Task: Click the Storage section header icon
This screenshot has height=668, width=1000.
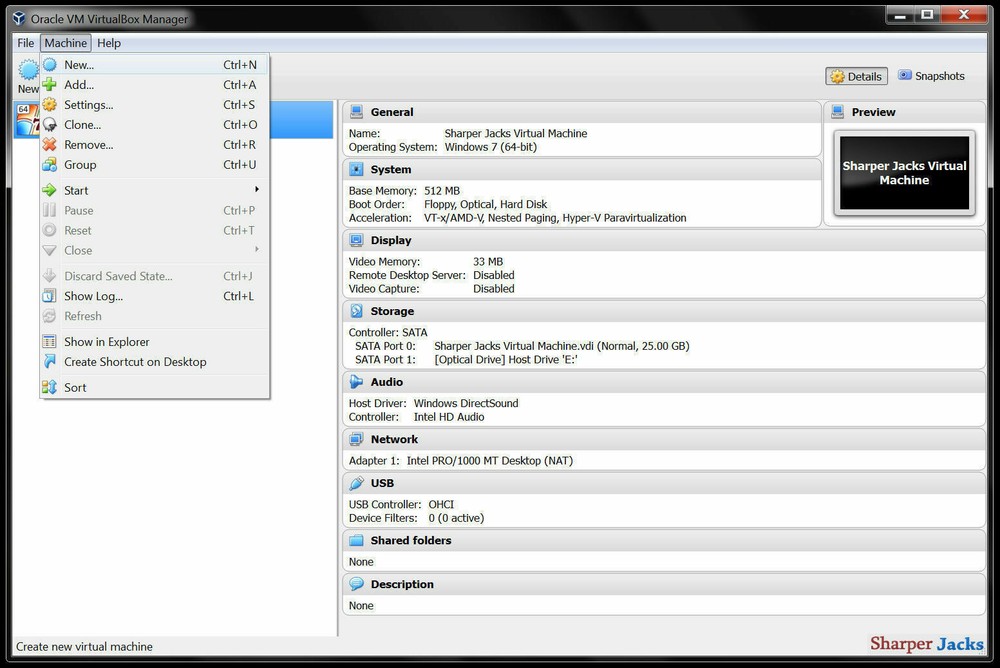Action: [x=357, y=311]
